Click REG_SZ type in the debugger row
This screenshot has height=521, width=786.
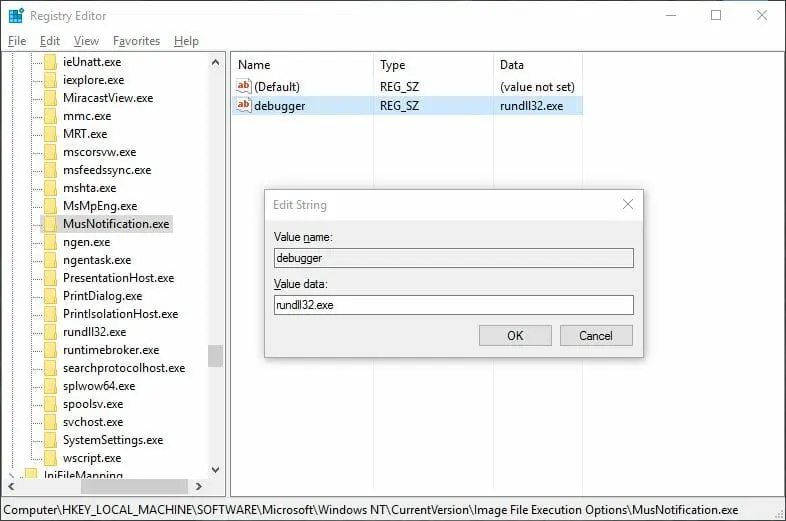tap(399, 106)
